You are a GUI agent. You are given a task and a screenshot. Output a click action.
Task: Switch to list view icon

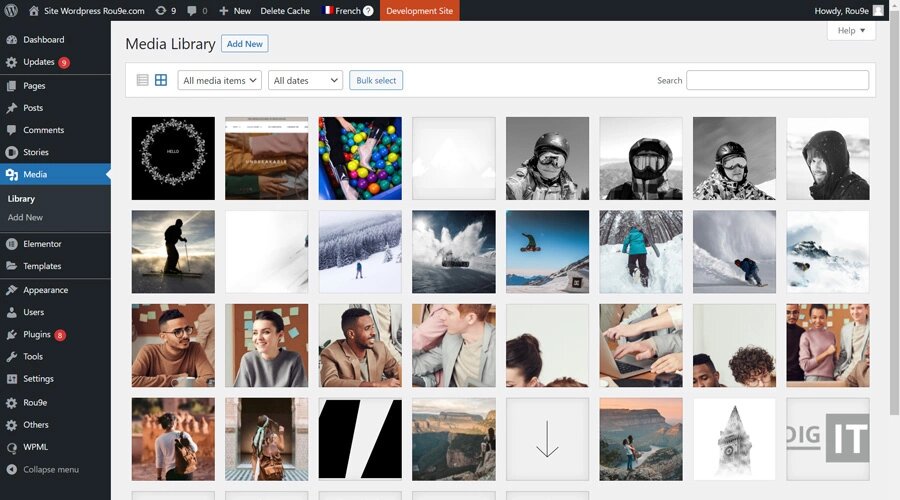[x=142, y=80]
